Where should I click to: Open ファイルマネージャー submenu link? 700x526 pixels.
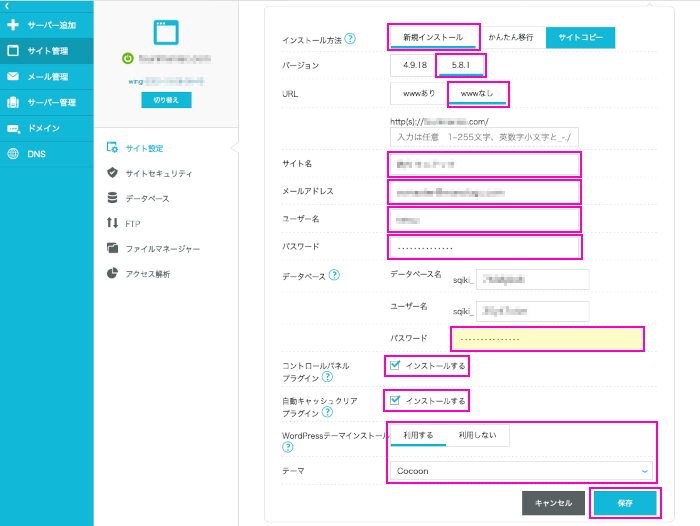point(162,249)
